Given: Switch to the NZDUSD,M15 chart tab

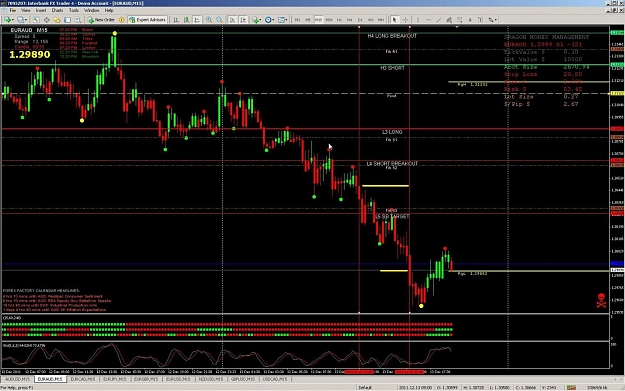Looking at the screenshot, I should (210, 379).
